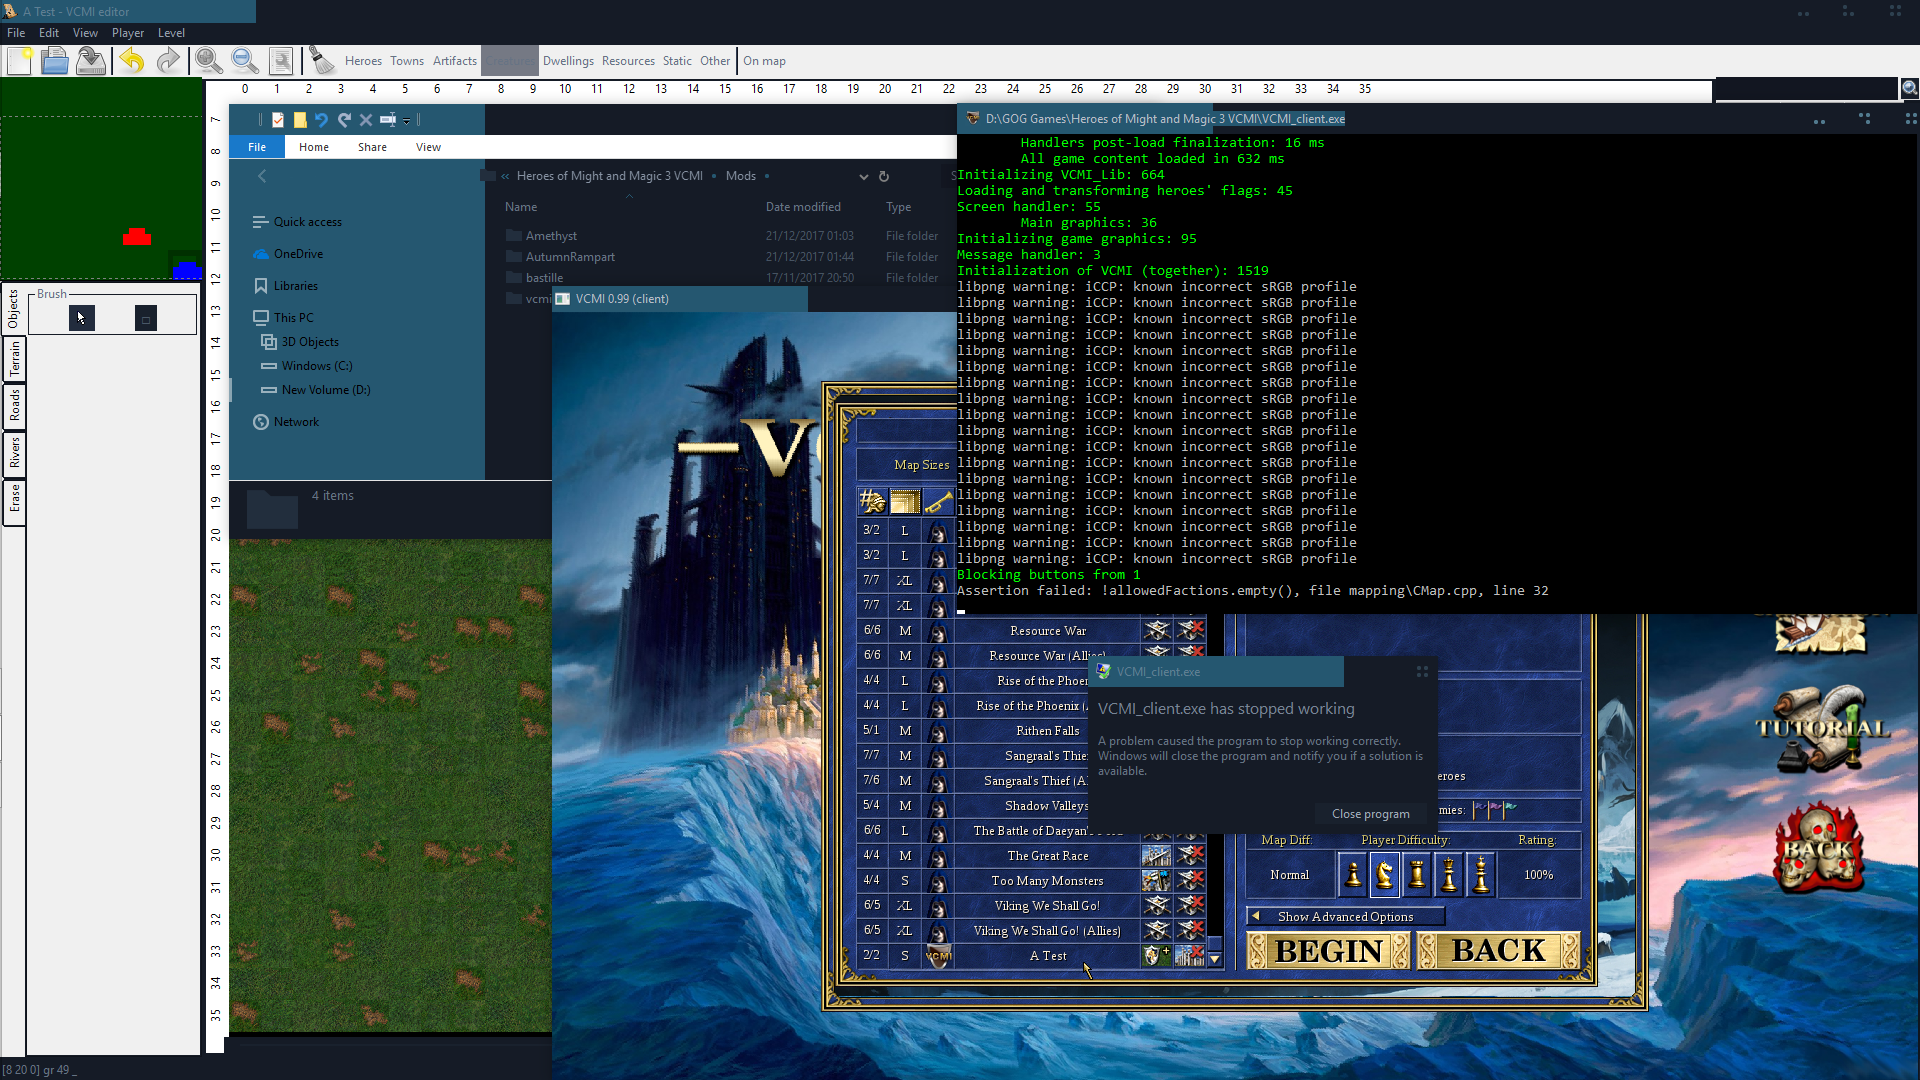
Task: Click the Zoom out magnifier
Action: click(244, 61)
